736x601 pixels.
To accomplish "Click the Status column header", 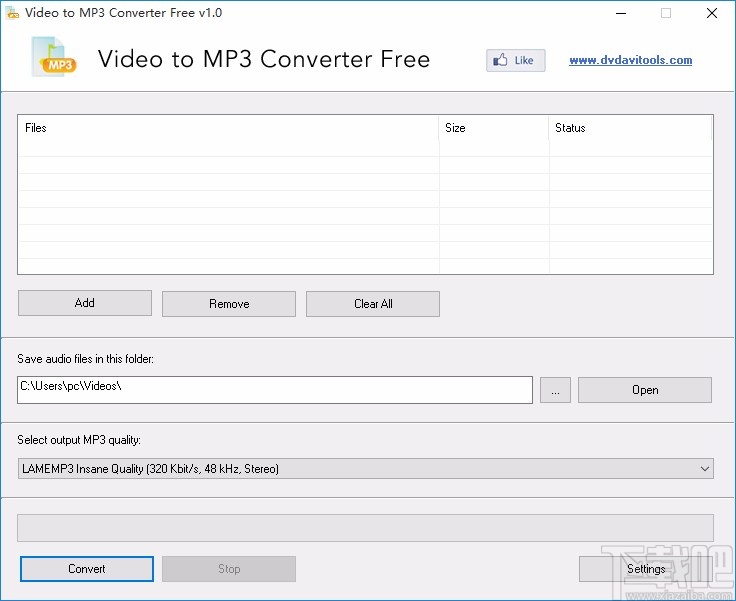I will pos(630,128).
